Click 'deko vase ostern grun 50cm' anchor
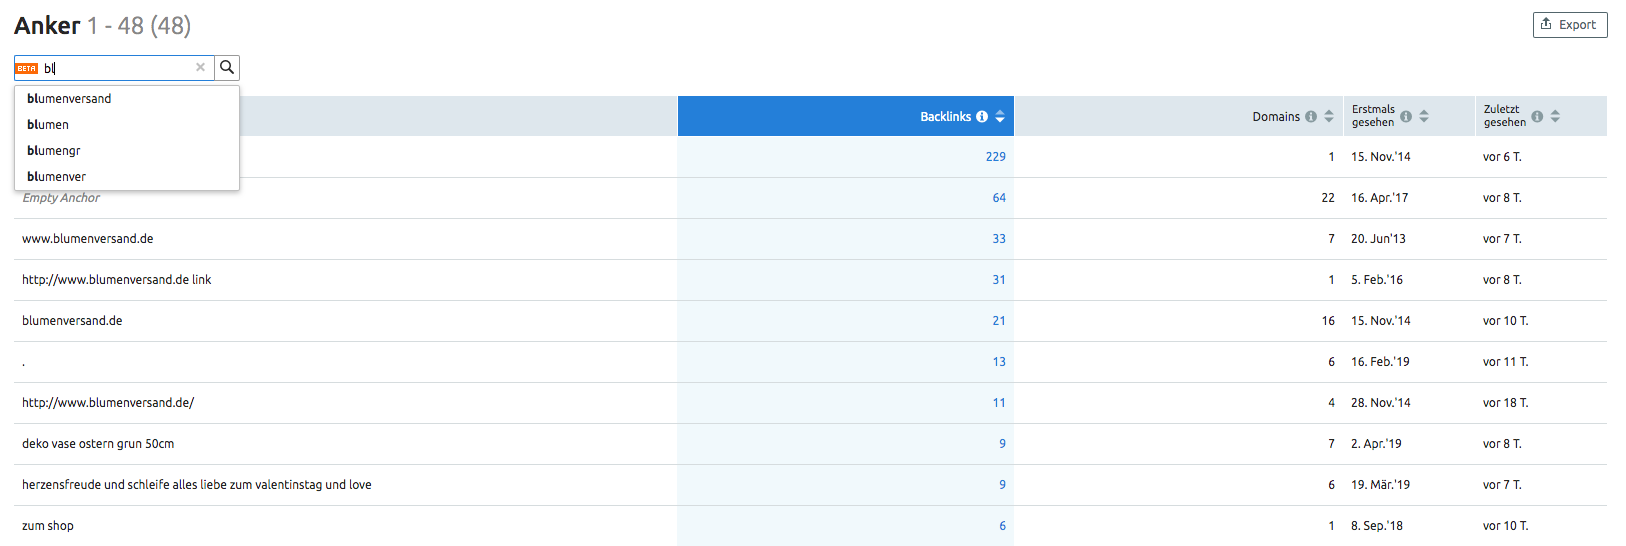Viewport: 1626px width, 546px height. point(98,444)
